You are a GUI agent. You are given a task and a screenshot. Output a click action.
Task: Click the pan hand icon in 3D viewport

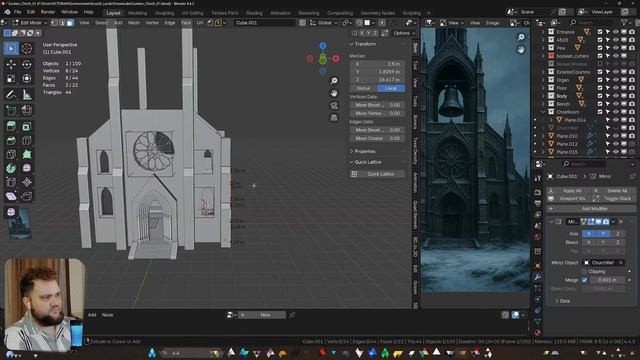tap(334, 93)
